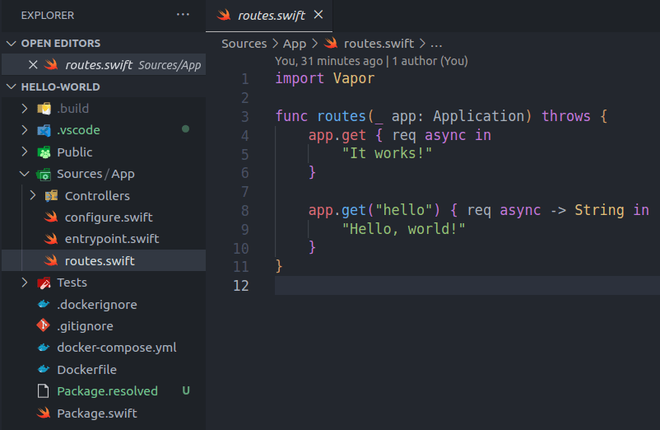Image resolution: width=660 pixels, height=430 pixels.
Task: Collapse the HELLO-WORLD project section
Action: [x=12, y=87]
